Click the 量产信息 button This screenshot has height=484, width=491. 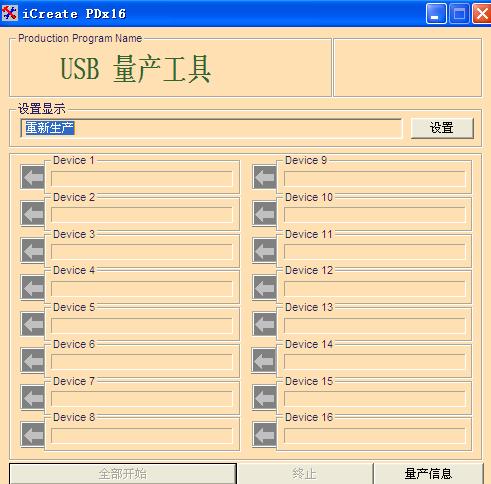[x=428, y=473]
